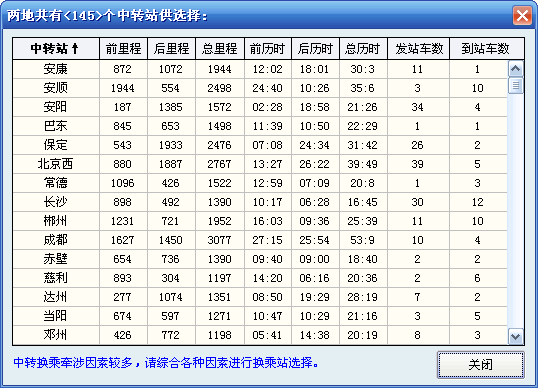The image size is (538, 388).
Task: Sort by 总历时 column header
Action: click(363, 49)
